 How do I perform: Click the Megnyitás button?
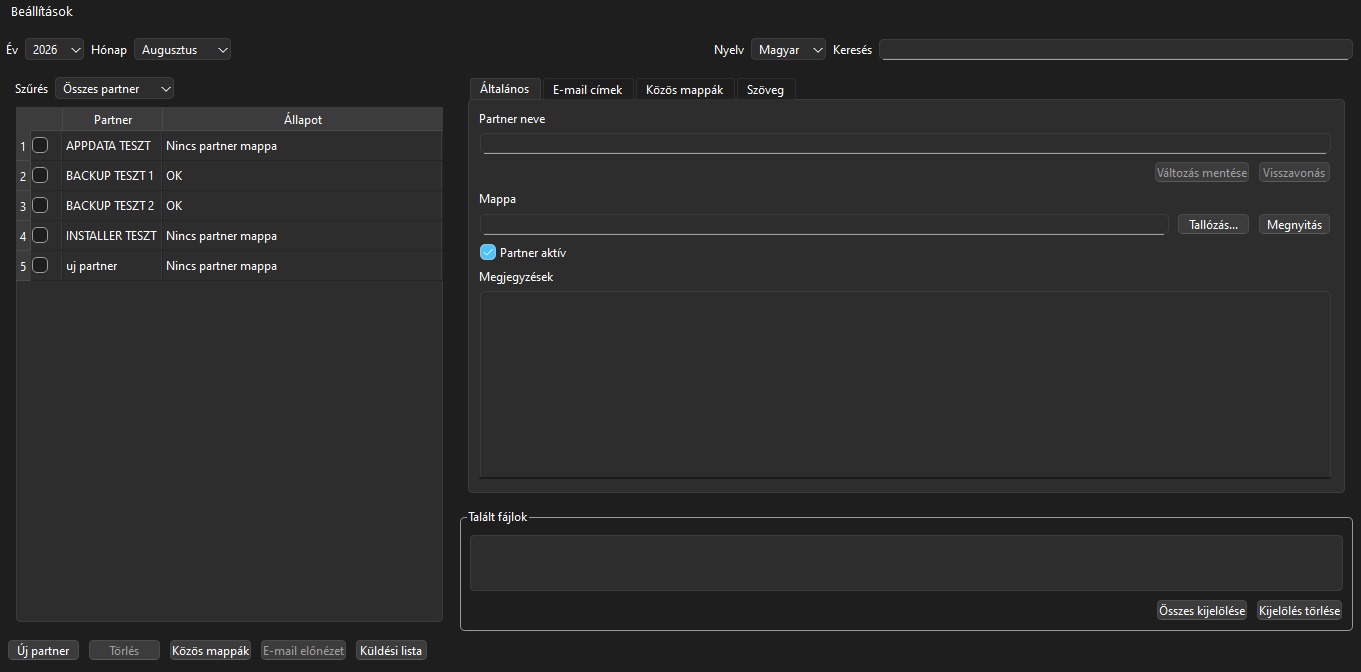[1294, 224]
